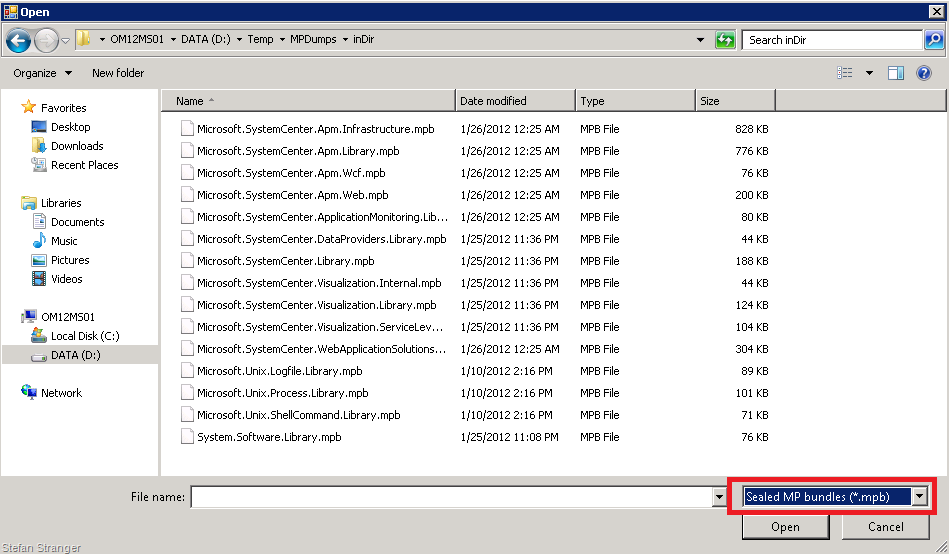Click the 828 KB size cell
The width and height of the screenshot is (949, 554).
pyautogui.click(x=752, y=129)
